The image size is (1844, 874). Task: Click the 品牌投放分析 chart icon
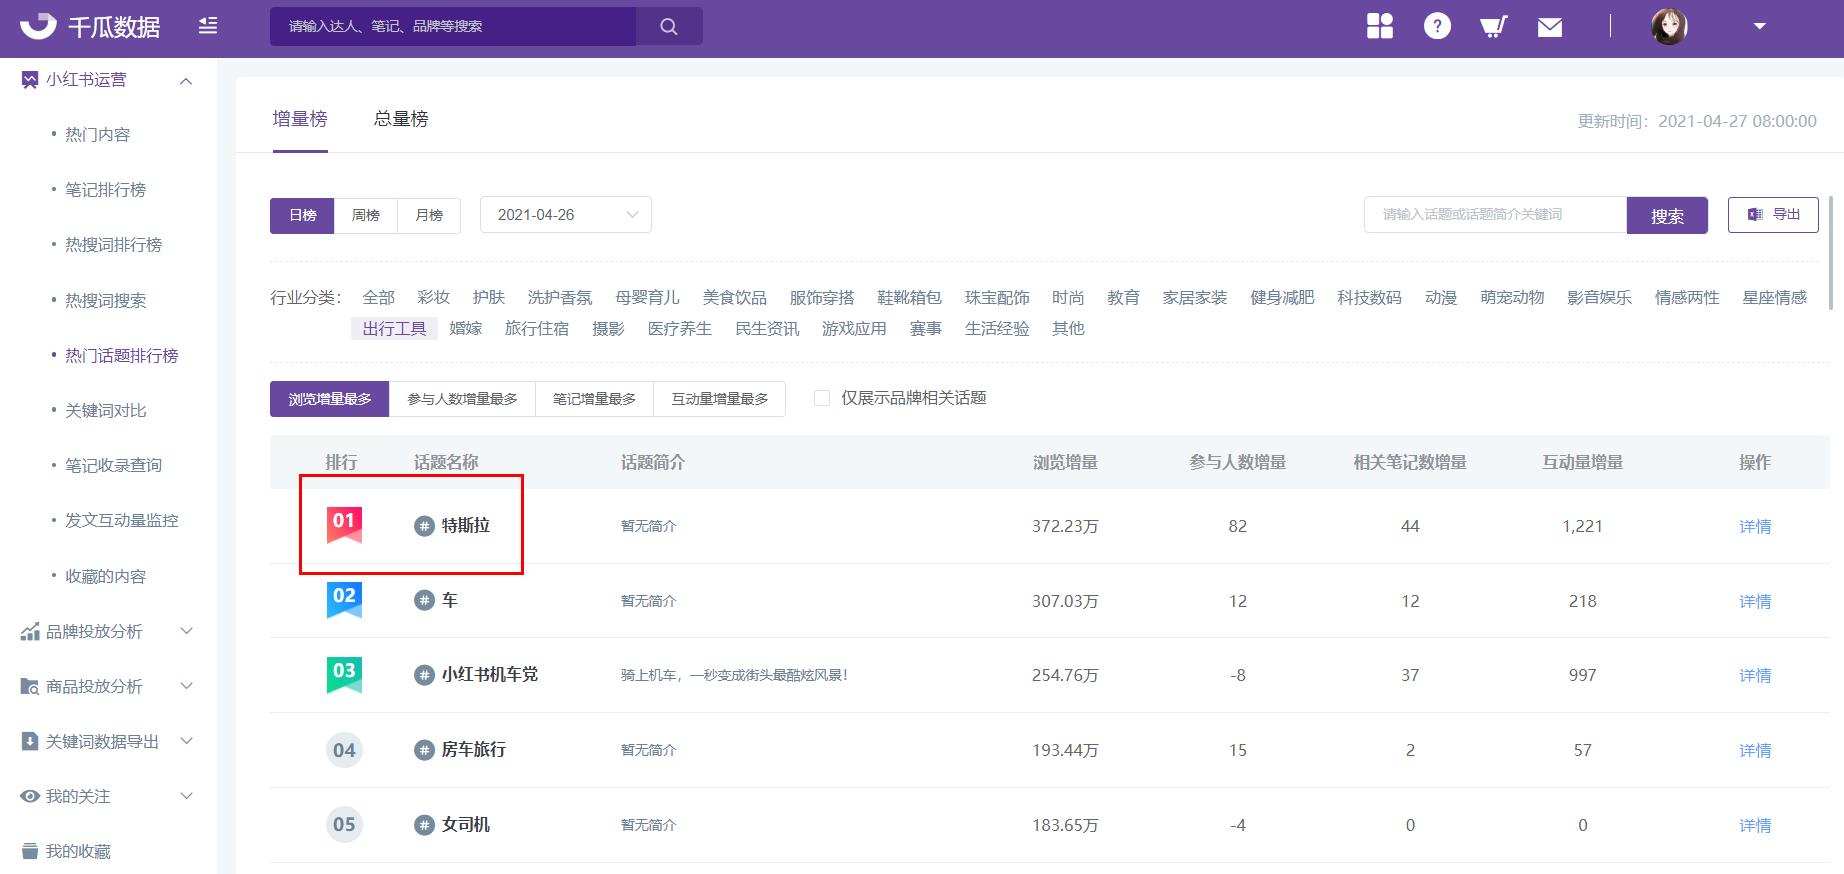(x=30, y=631)
